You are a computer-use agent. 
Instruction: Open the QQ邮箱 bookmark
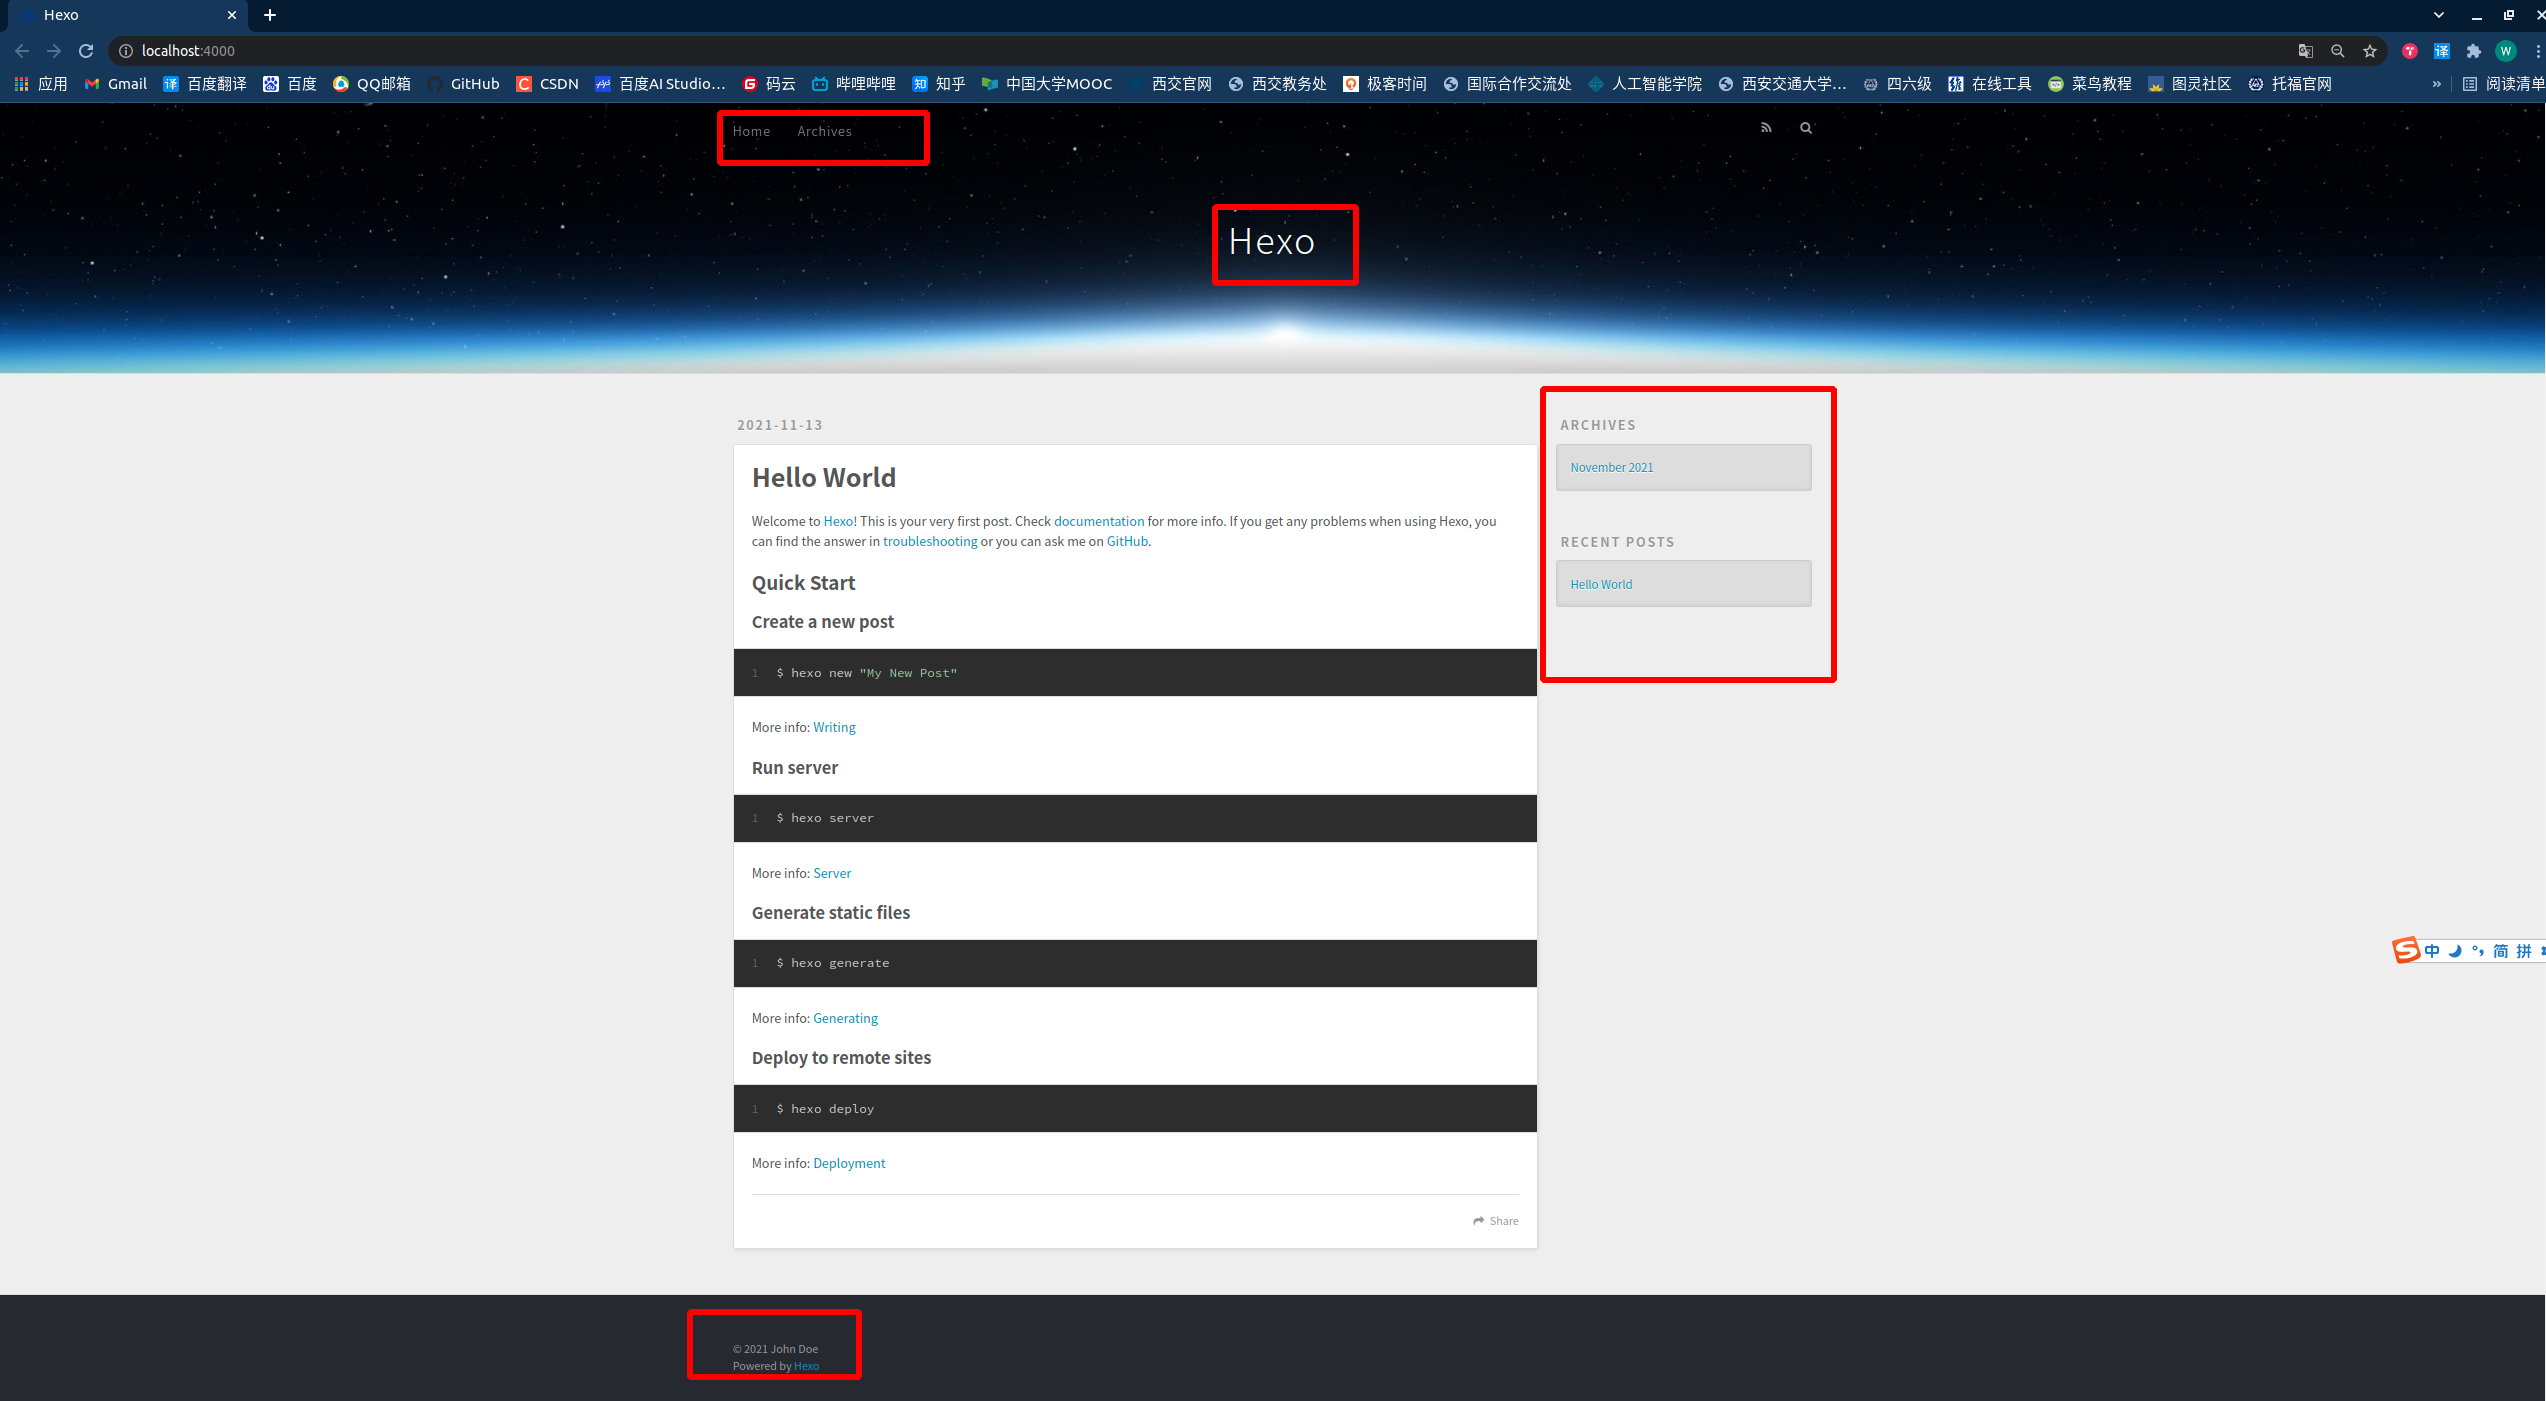(x=372, y=84)
